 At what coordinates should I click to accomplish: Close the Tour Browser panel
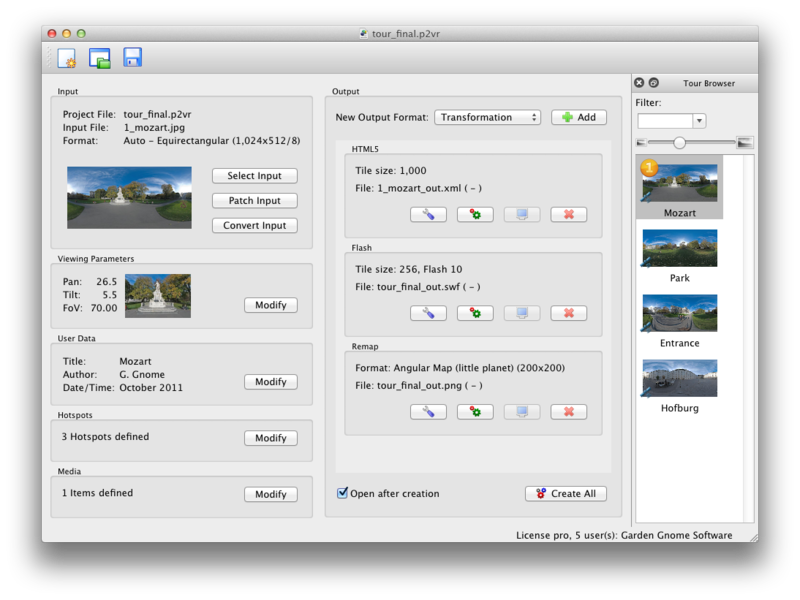point(640,83)
